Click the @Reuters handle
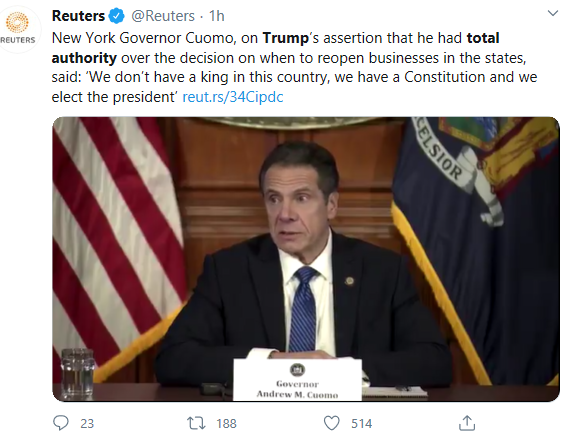Image resolution: width=564 pixels, height=440 pixels. point(163,16)
